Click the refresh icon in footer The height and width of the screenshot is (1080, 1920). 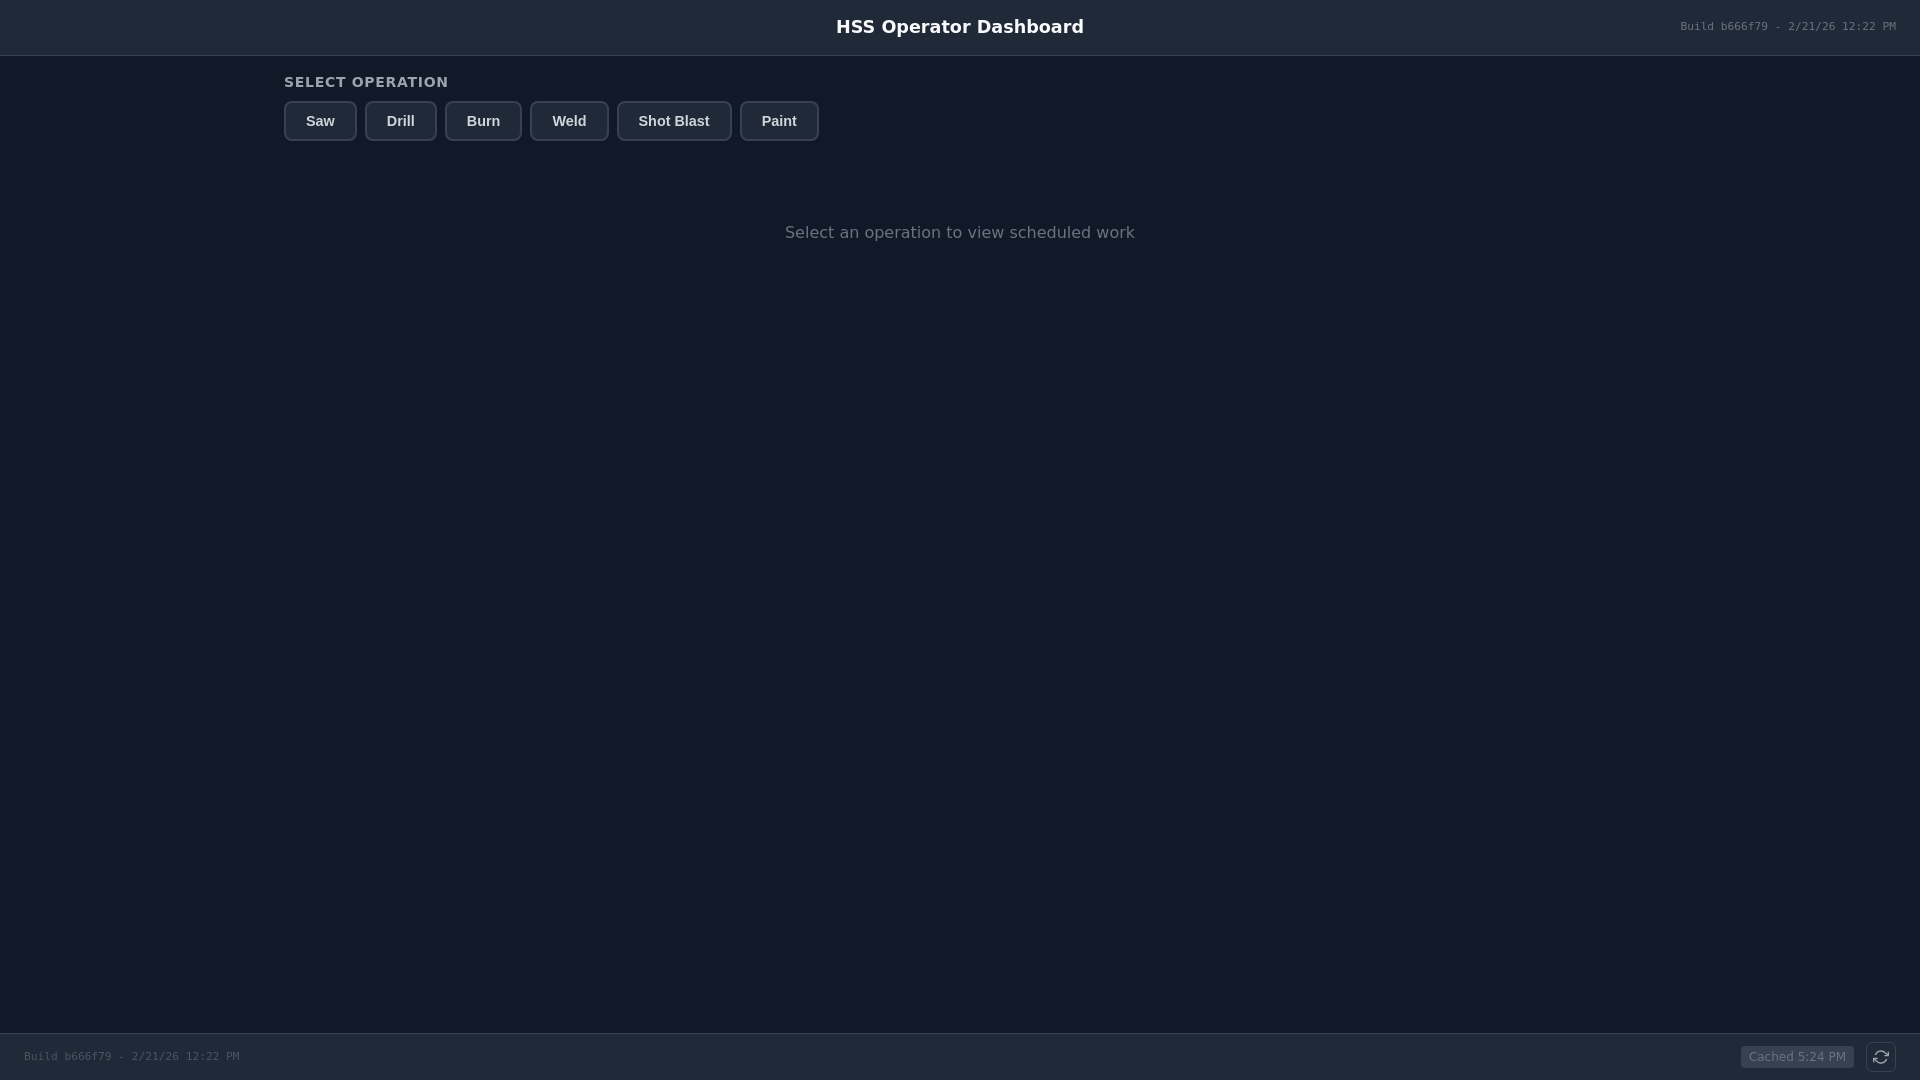(1881, 1057)
